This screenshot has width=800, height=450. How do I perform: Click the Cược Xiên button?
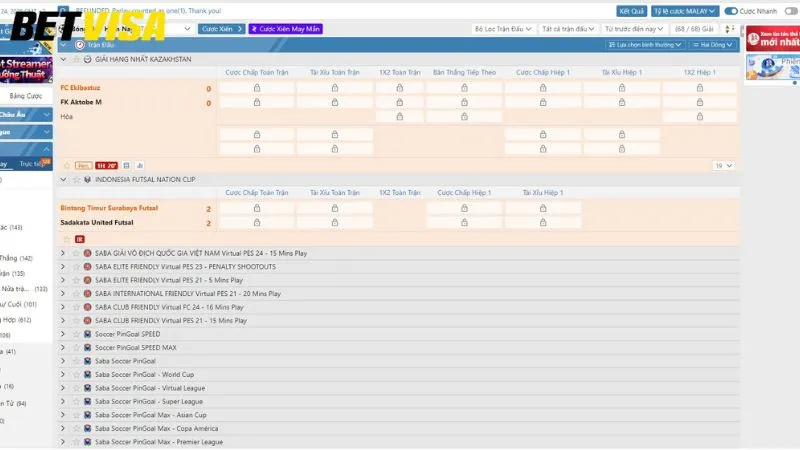(x=221, y=29)
